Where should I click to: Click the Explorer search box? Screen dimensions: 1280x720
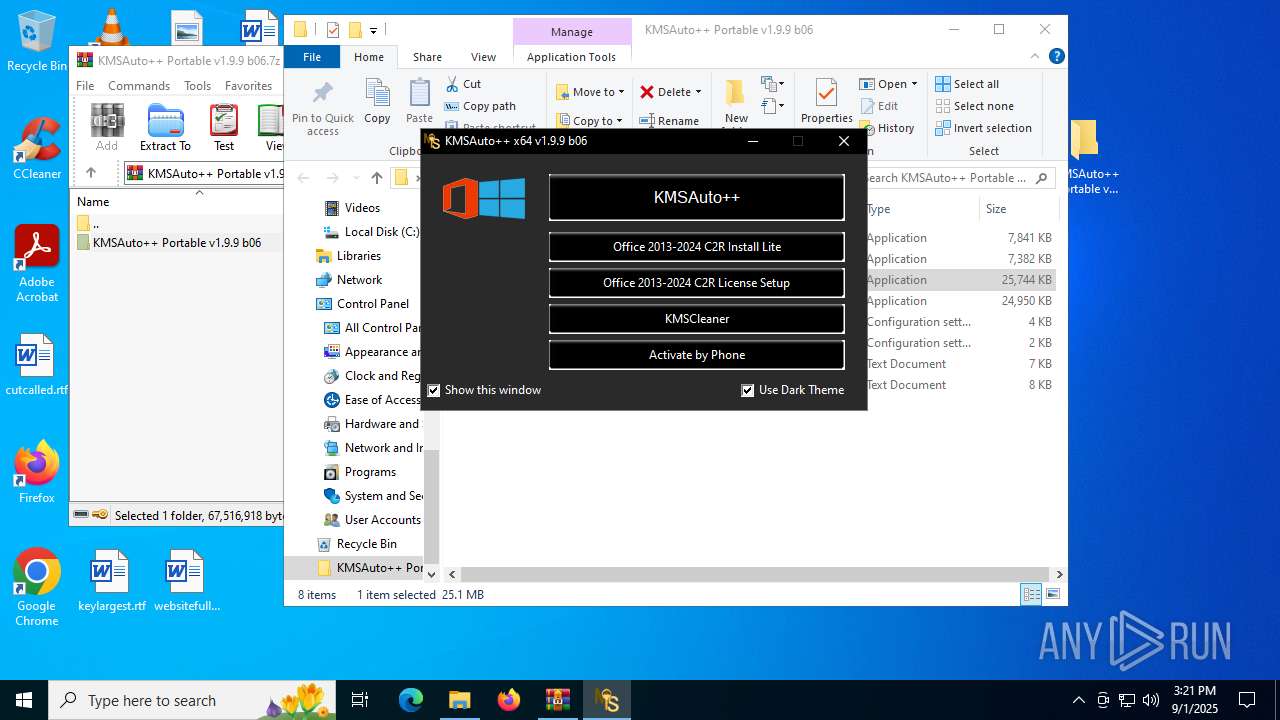(957, 178)
